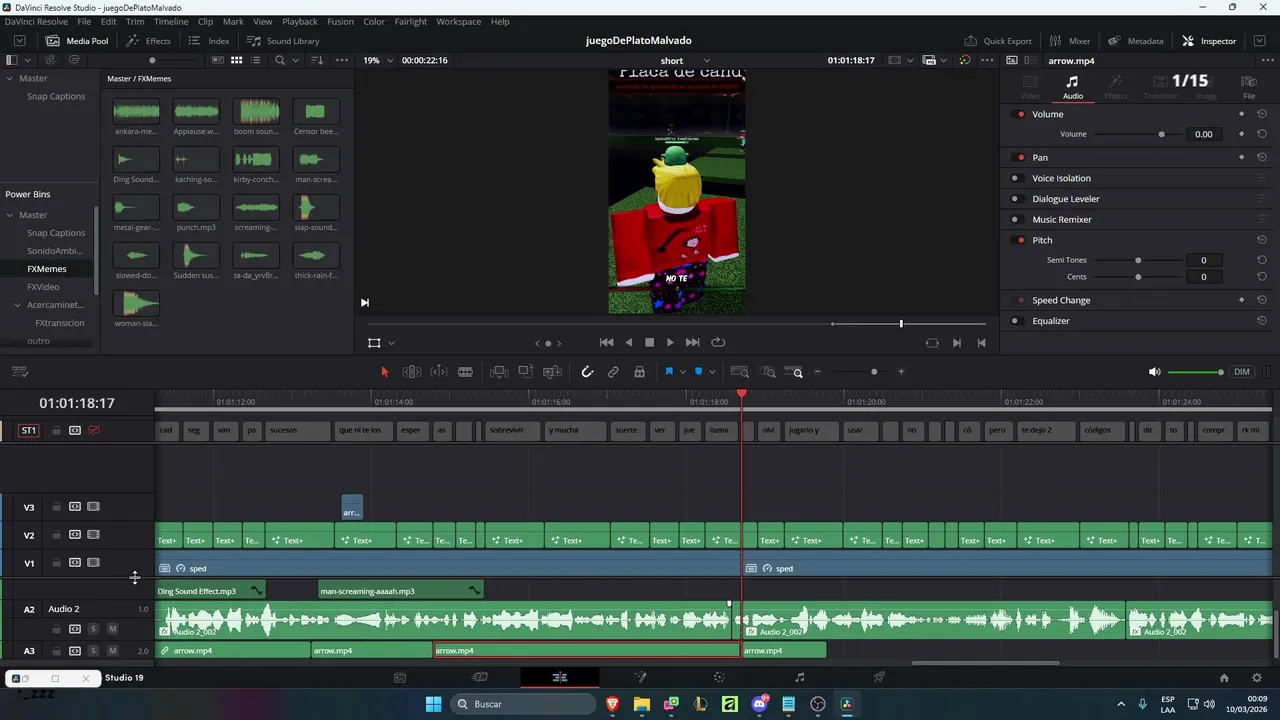Go to the Deliver page rocket icon

(879, 677)
